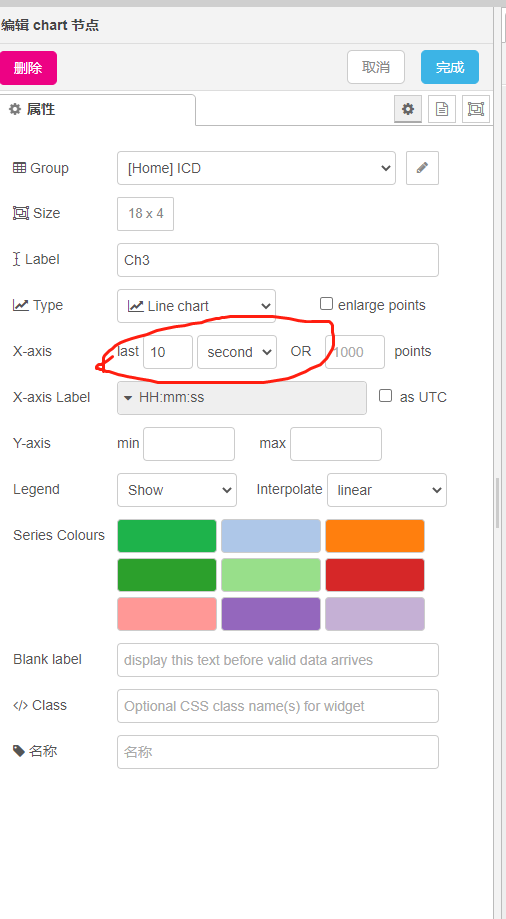
Task: Select the purple series colour swatch
Action: (x=271, y=614)
